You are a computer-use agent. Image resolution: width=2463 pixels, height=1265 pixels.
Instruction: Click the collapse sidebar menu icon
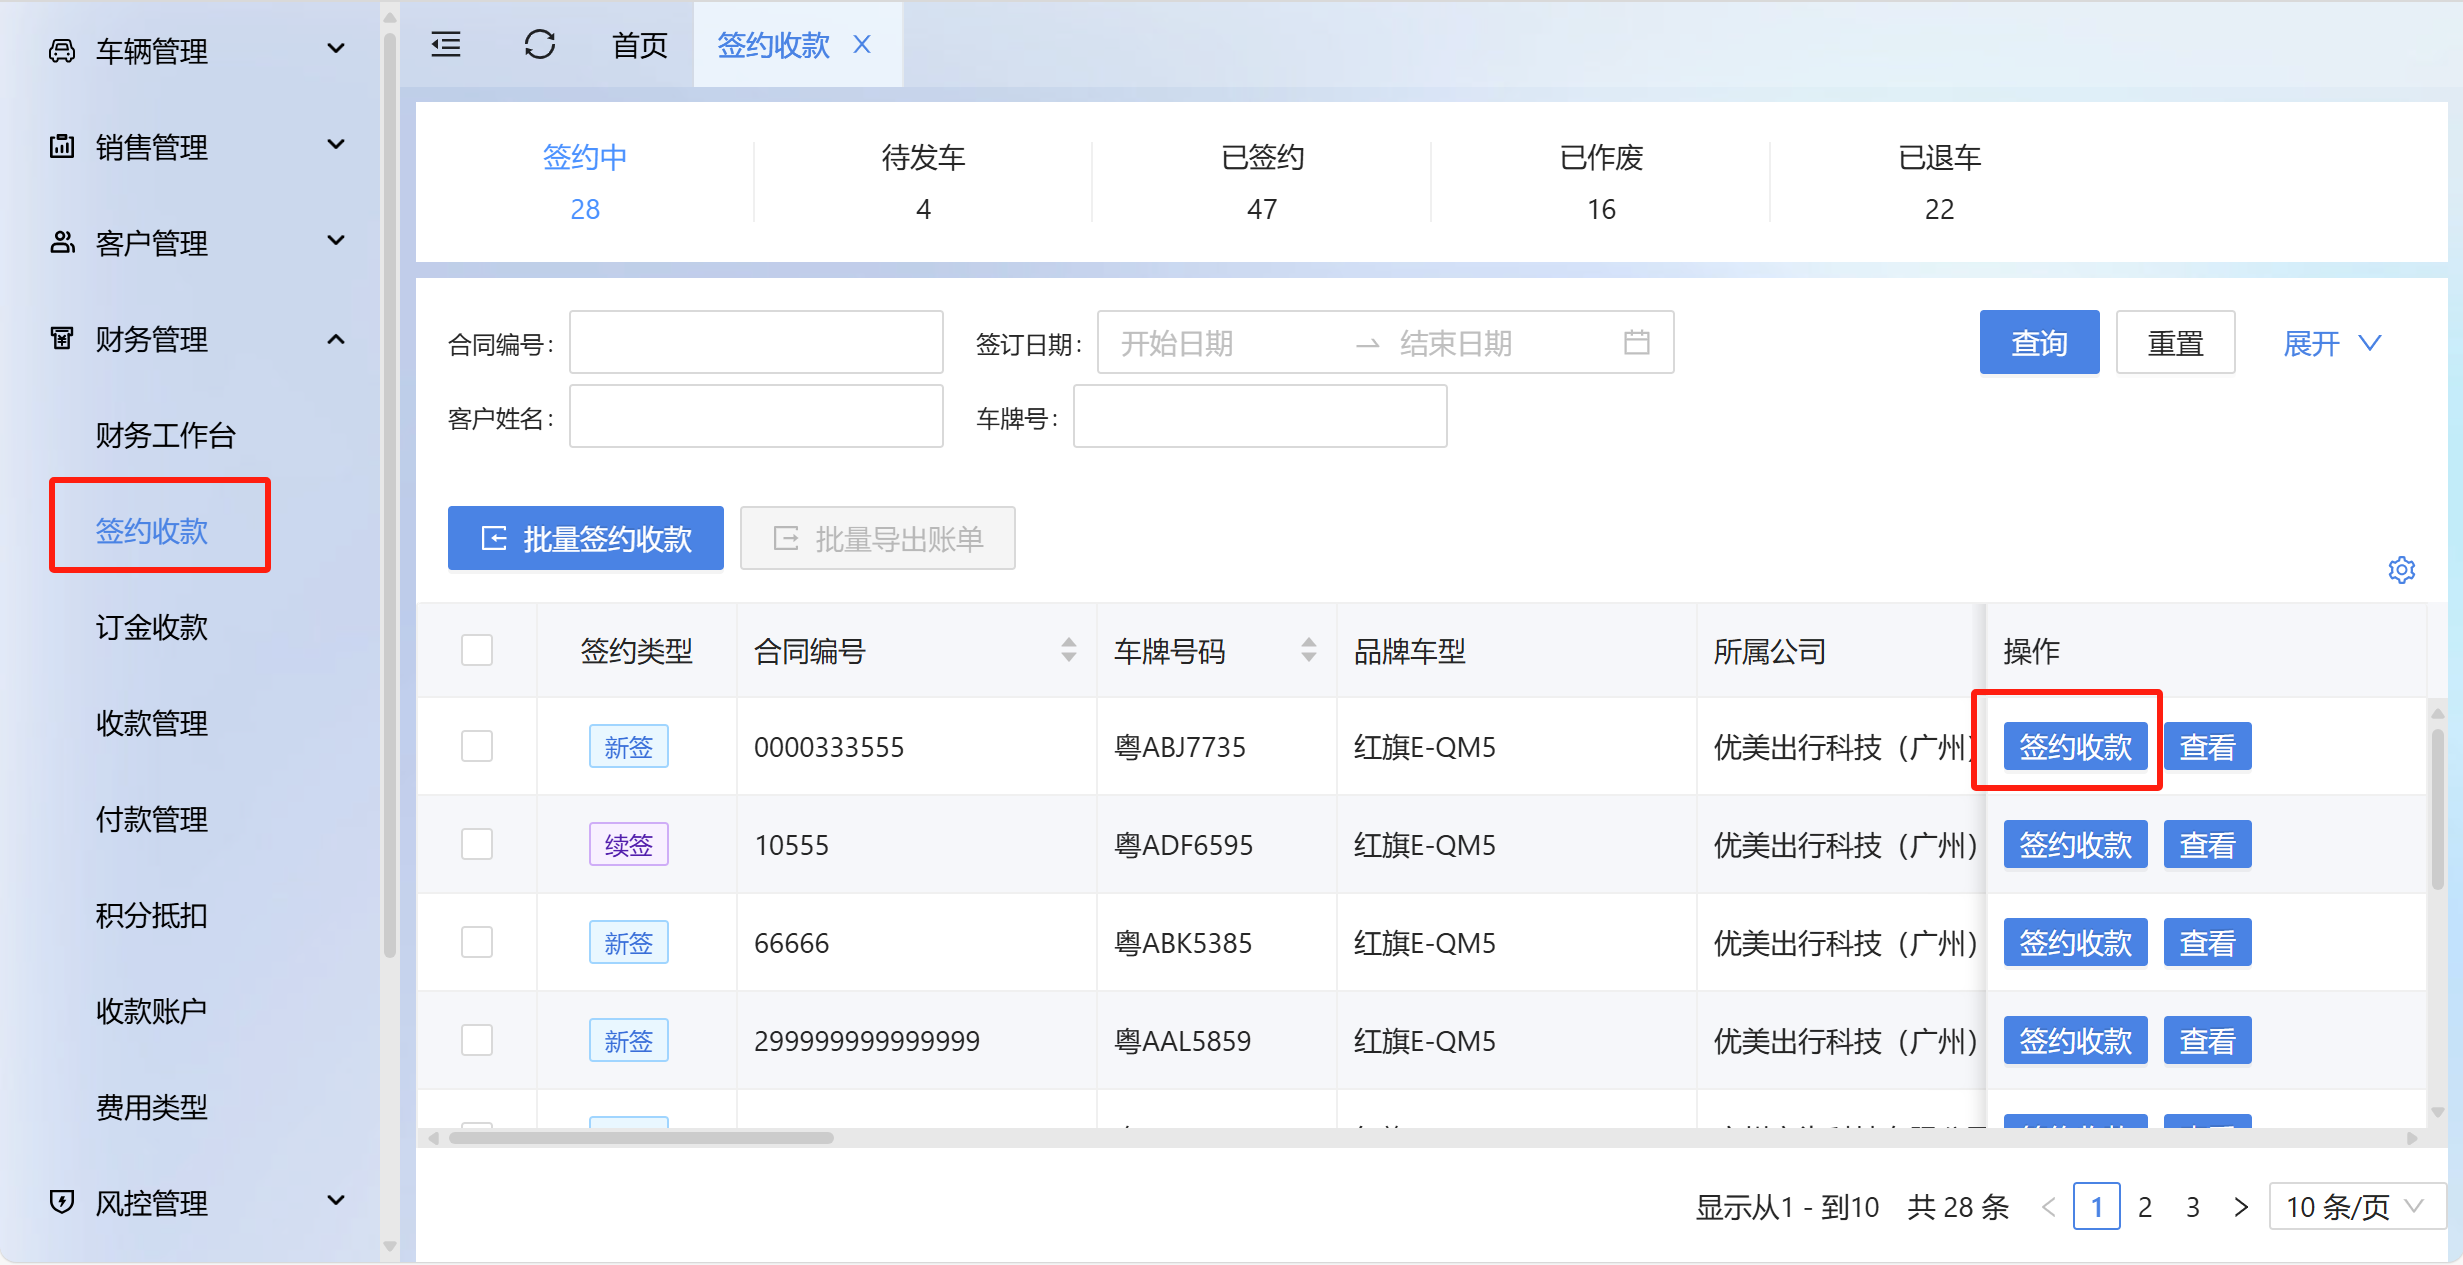(446, 45)
